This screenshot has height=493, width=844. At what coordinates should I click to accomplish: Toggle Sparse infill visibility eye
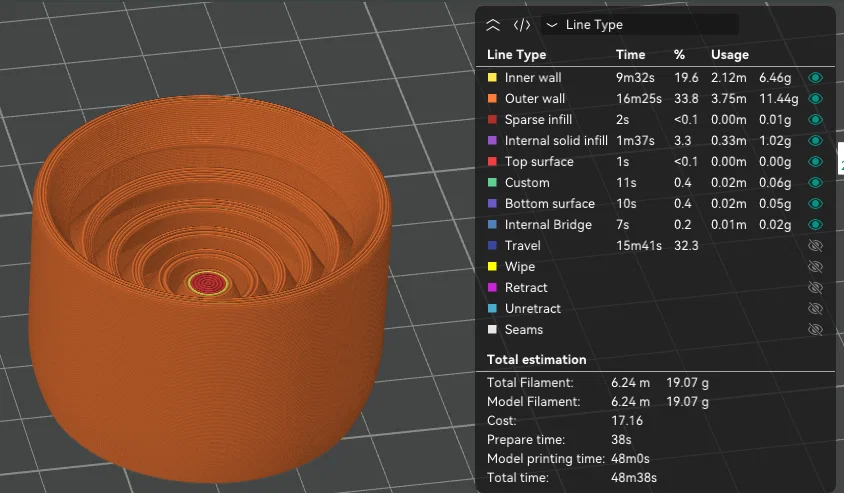tap(815, 119)
